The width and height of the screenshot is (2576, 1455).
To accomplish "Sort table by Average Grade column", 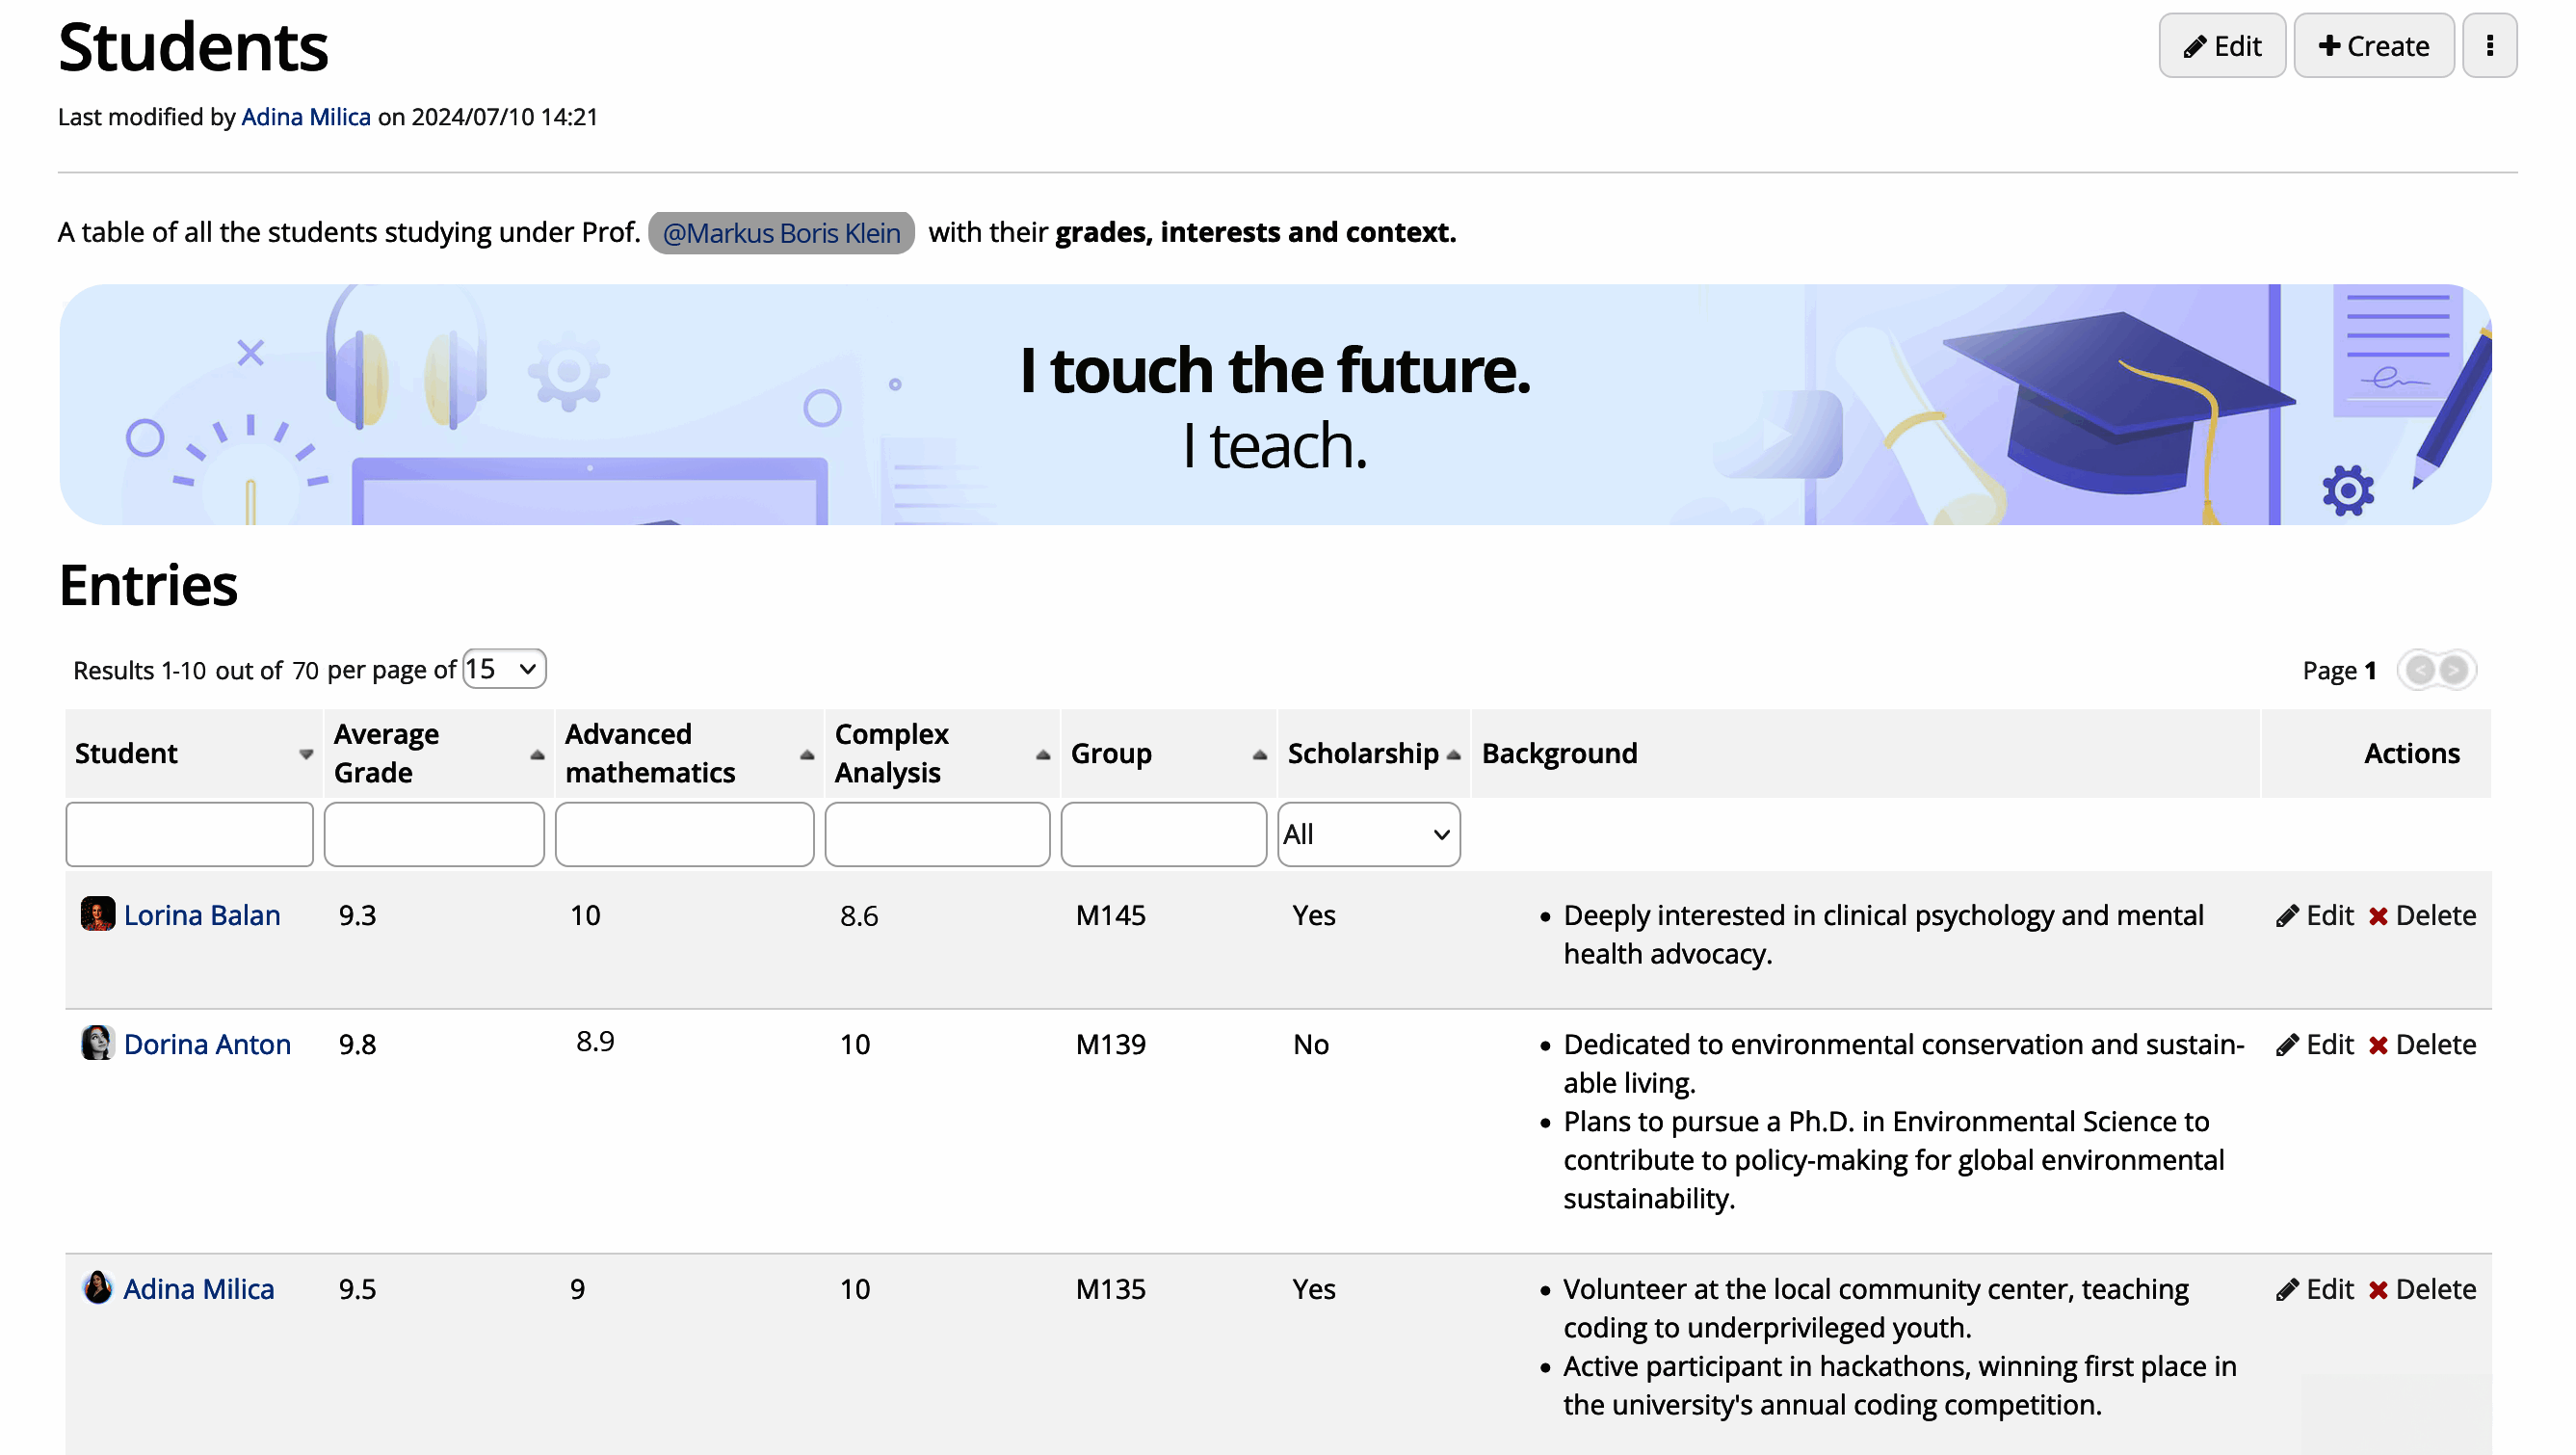I will [x=386, y=753].
